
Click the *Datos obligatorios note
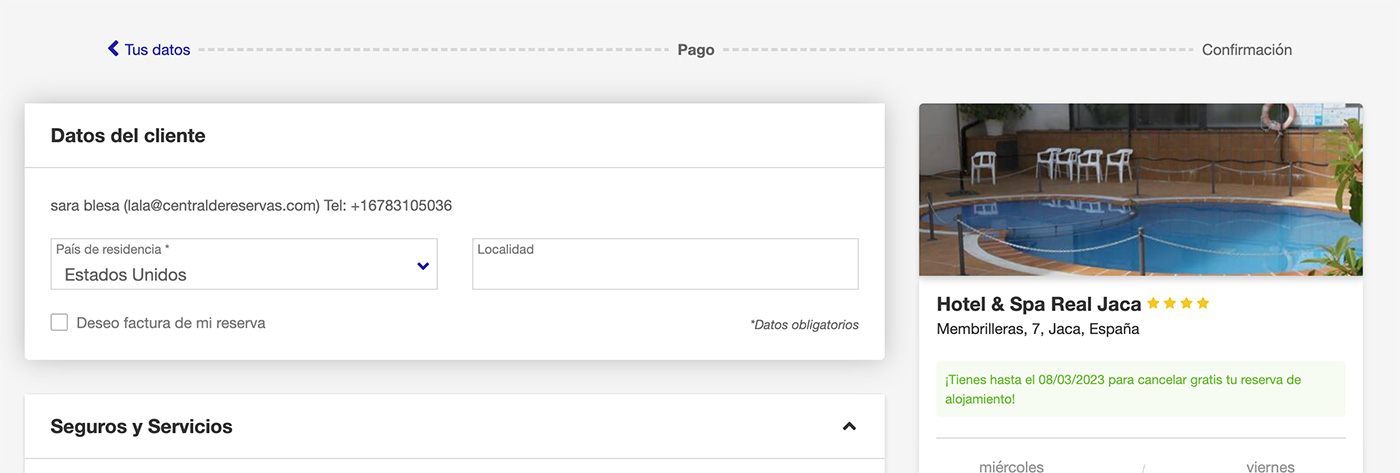[x=804, y=325]
